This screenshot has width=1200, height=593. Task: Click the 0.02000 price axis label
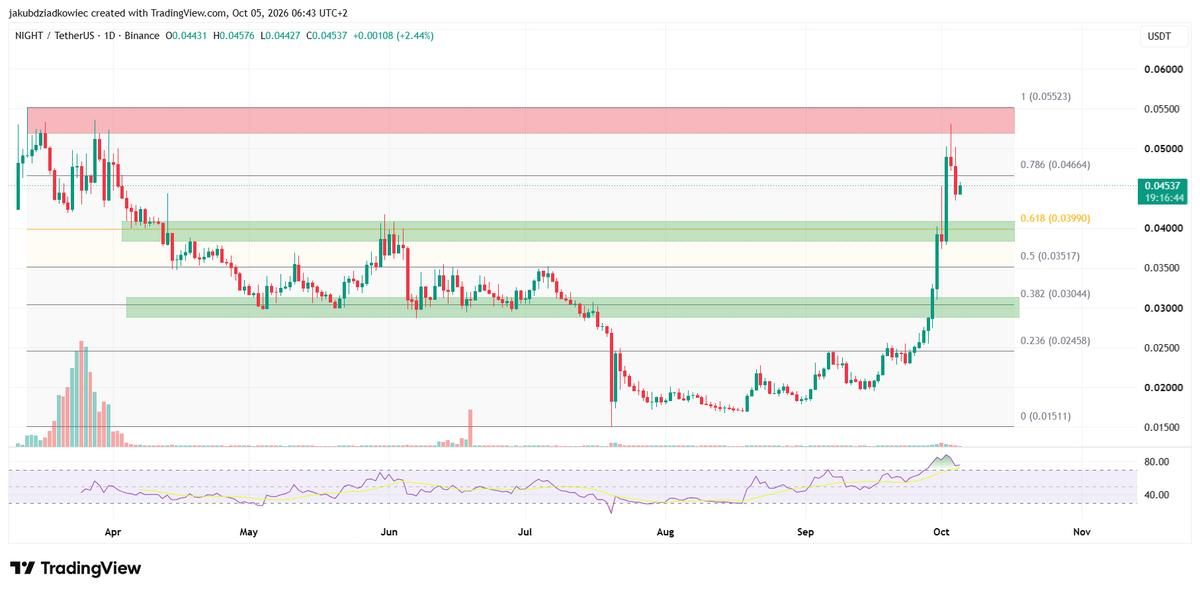tap(1162, 388)
